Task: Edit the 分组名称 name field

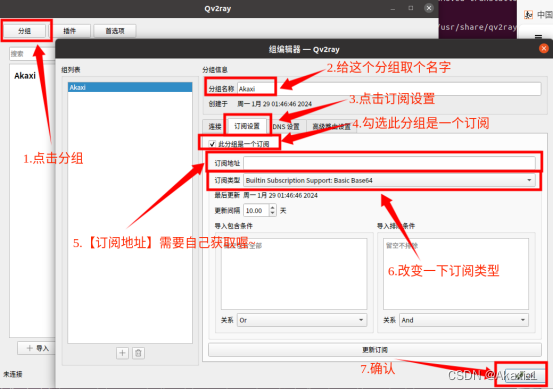Action: [389, 89]
